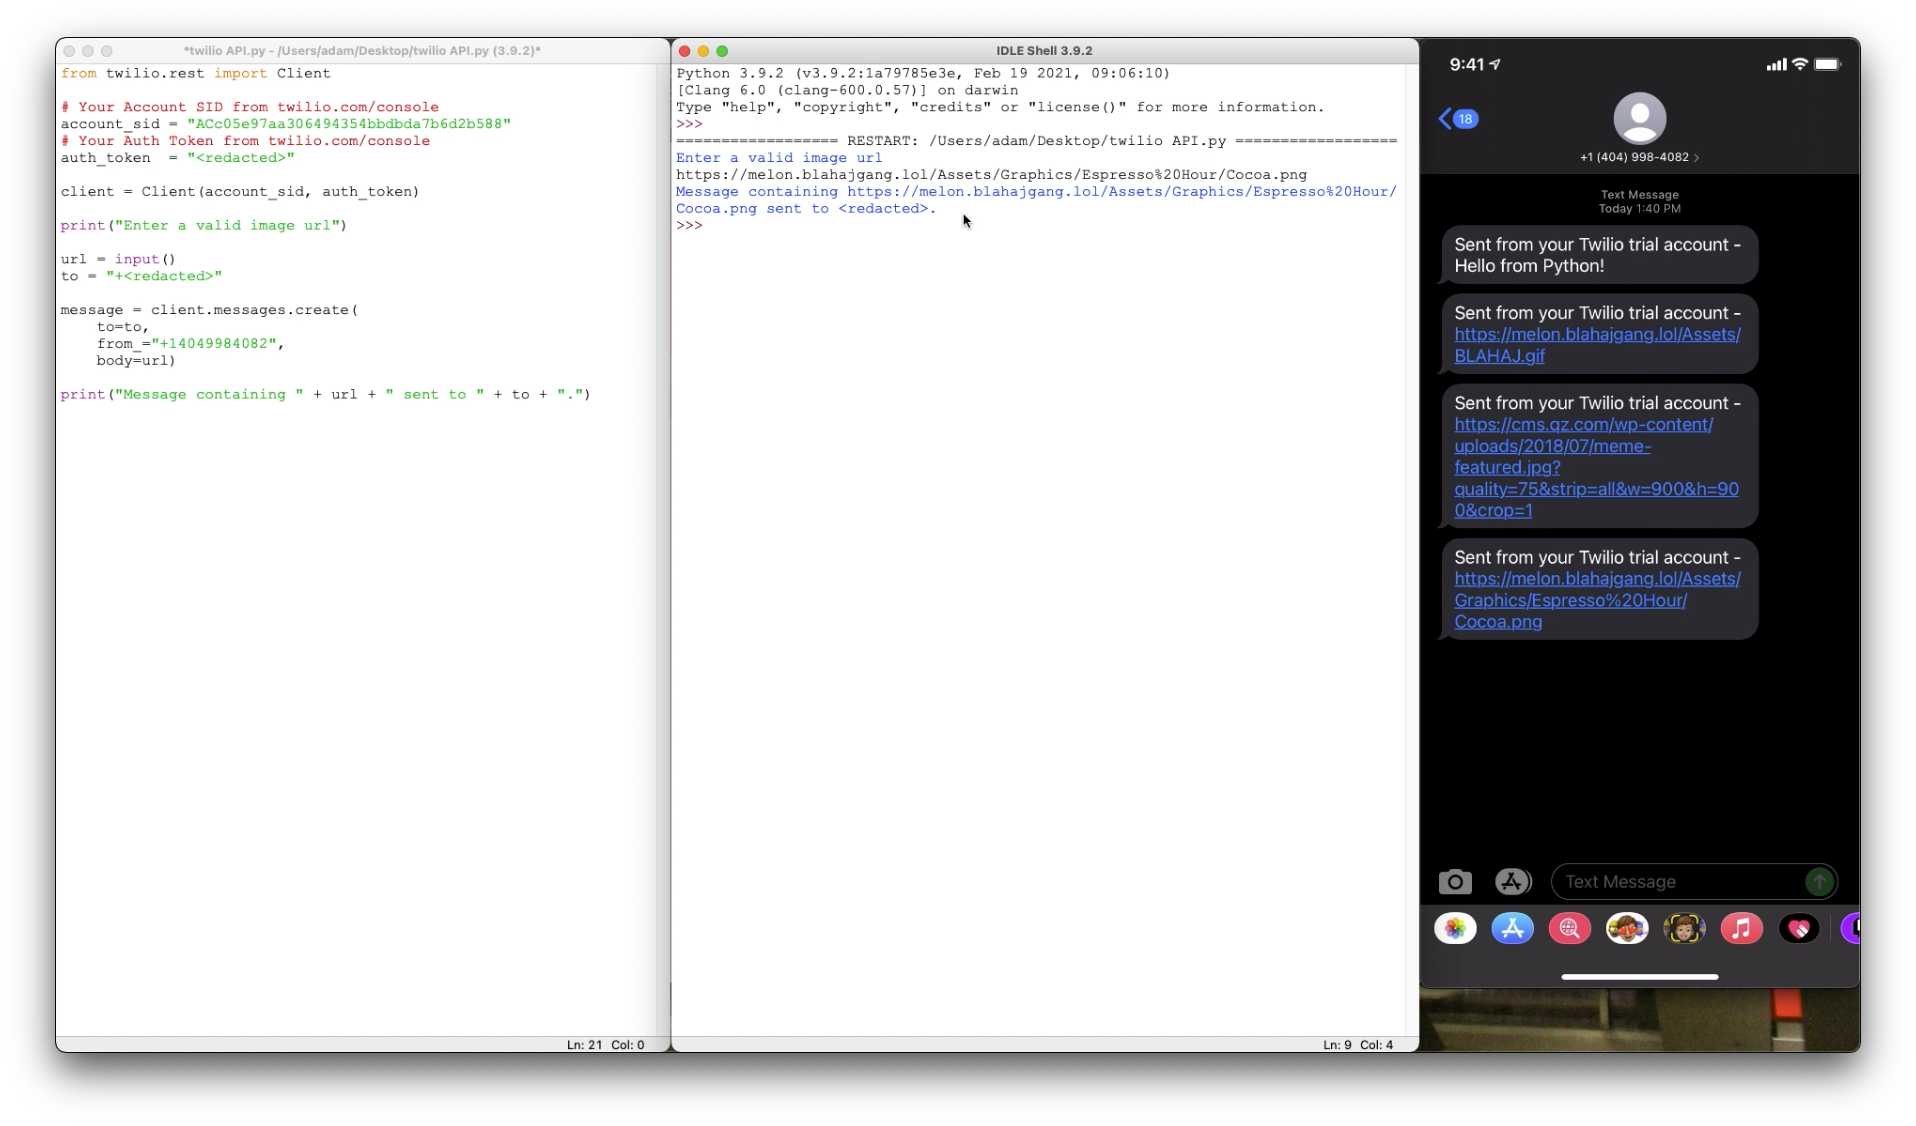Open the cms.qz.com meme-featured link
The image size is (1916, 1126).
1596,467
